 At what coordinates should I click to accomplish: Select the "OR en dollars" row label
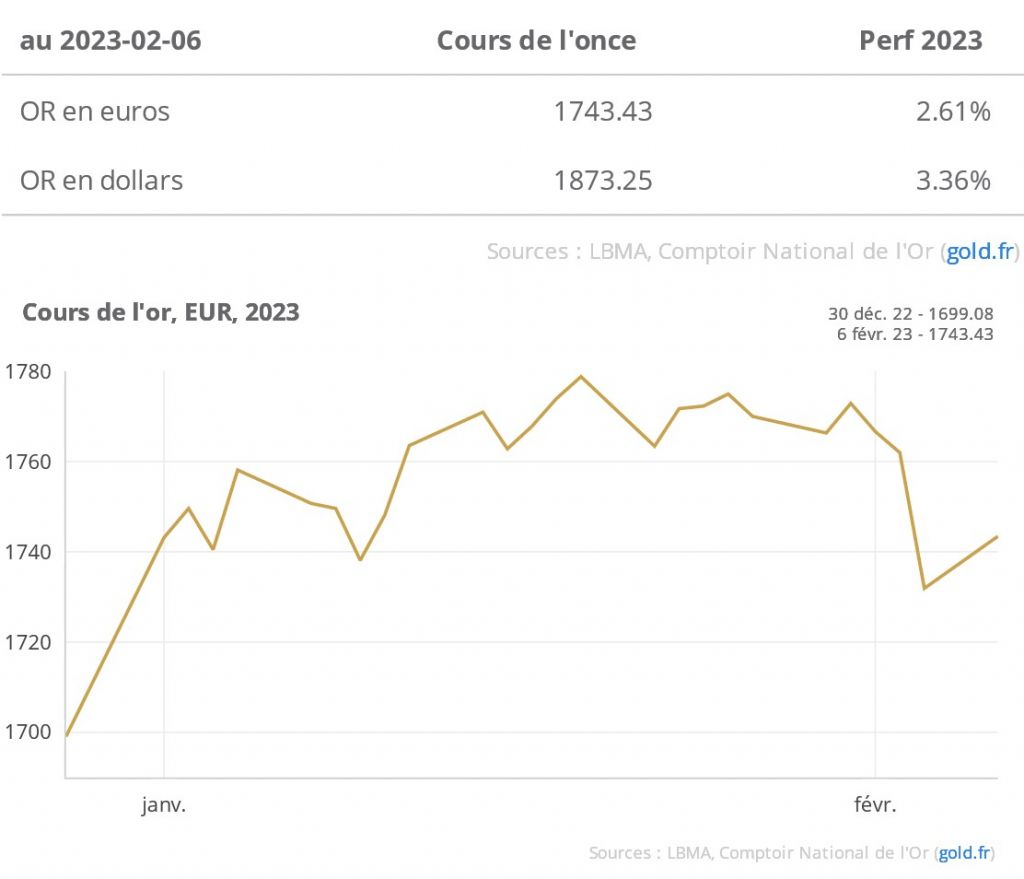pos(101,181)
